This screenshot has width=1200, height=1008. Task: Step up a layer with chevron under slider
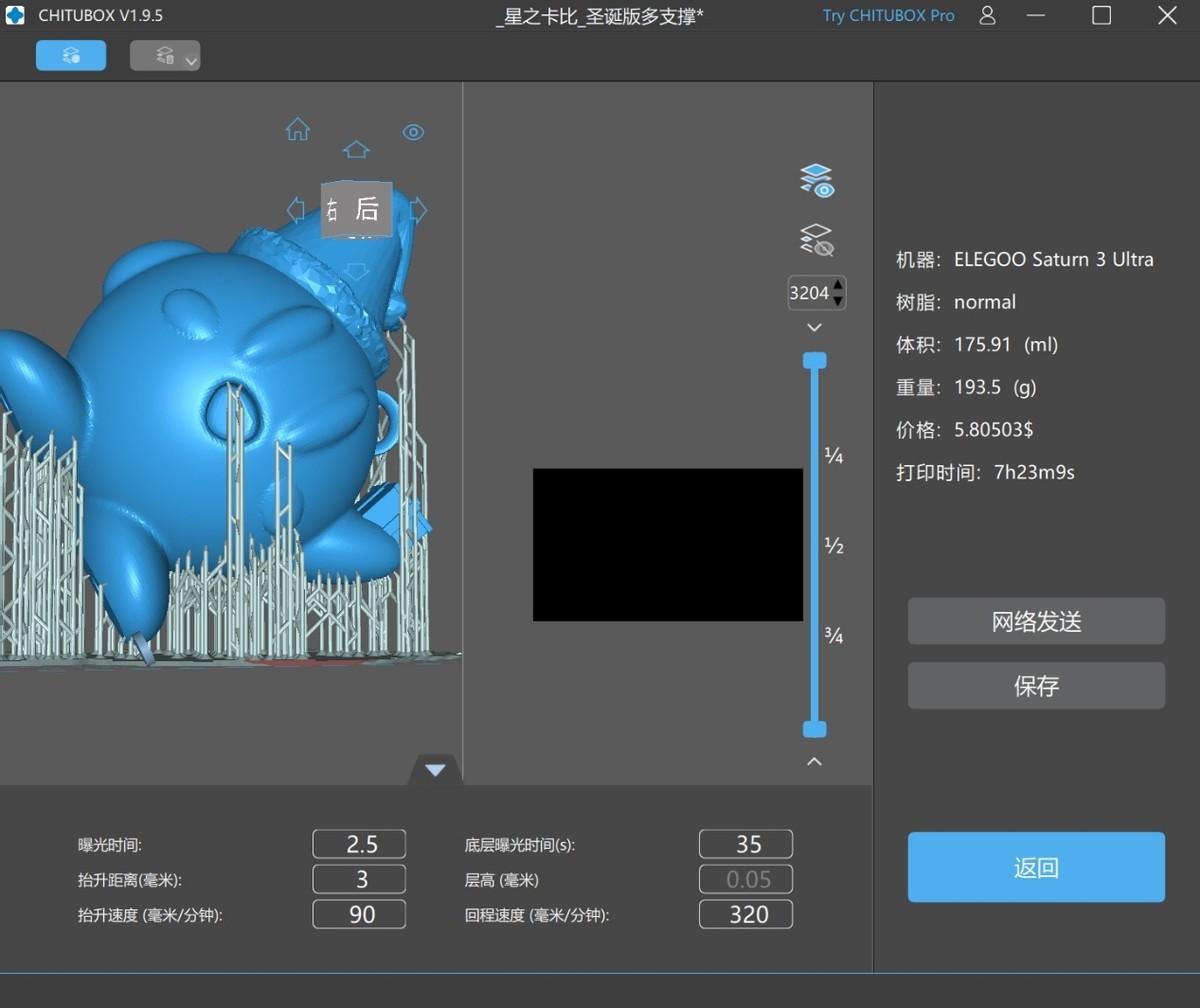(814, 761)
